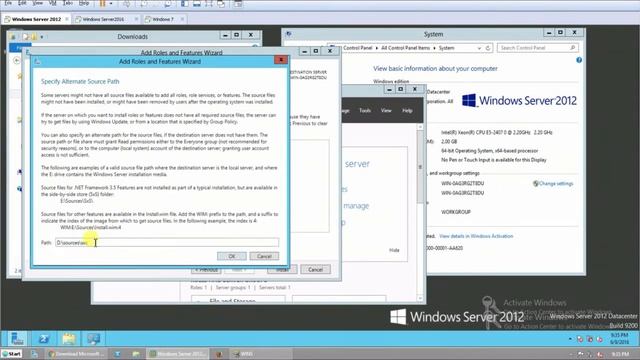The width and height of the screenshot is (640, 360).
Task: Click Cancel in the background Add Roles wizard
Action: tap(316, 270)
